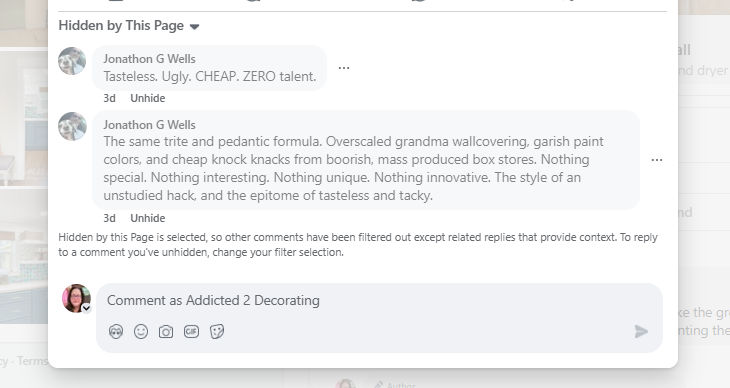
Task: Insert an emoji with the smiley icon
Action: (141, 331)
